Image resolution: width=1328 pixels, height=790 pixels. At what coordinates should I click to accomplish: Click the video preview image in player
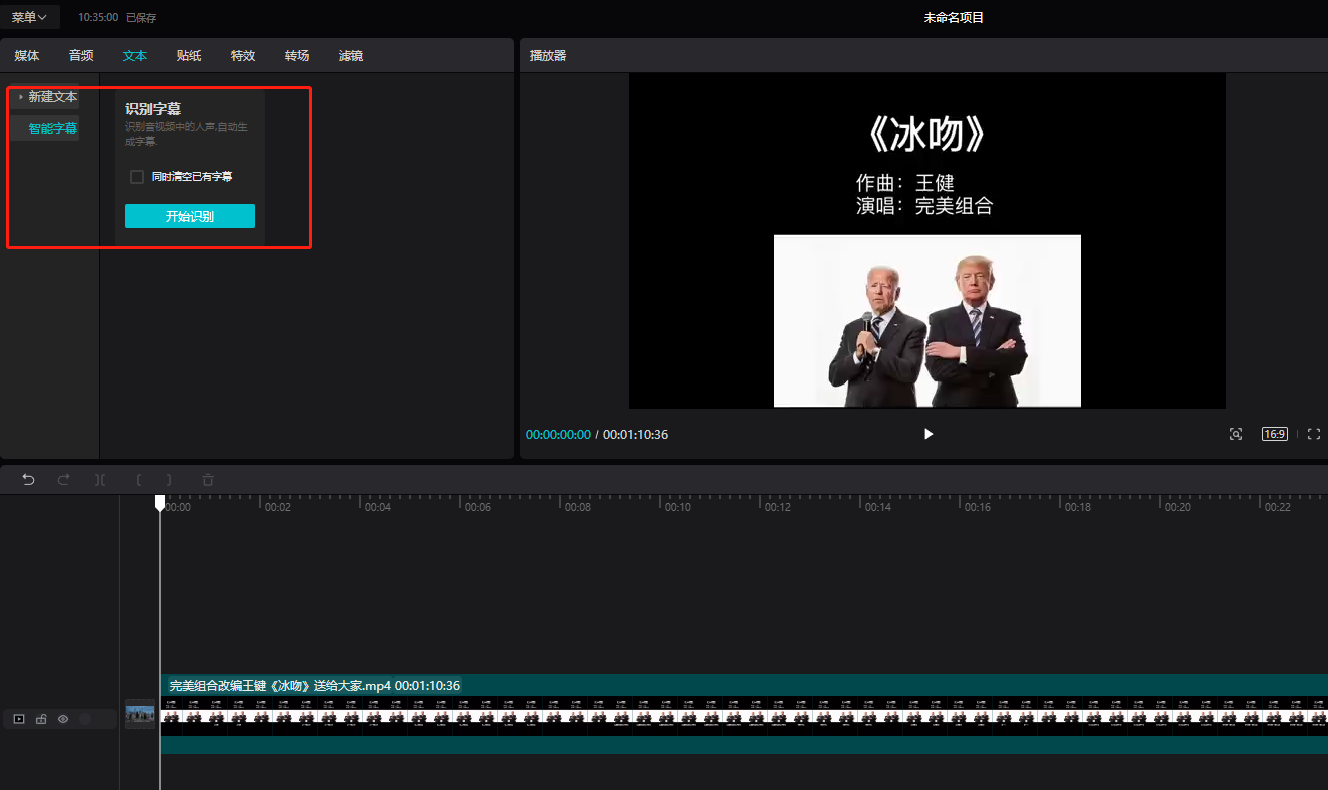[927, 241]
